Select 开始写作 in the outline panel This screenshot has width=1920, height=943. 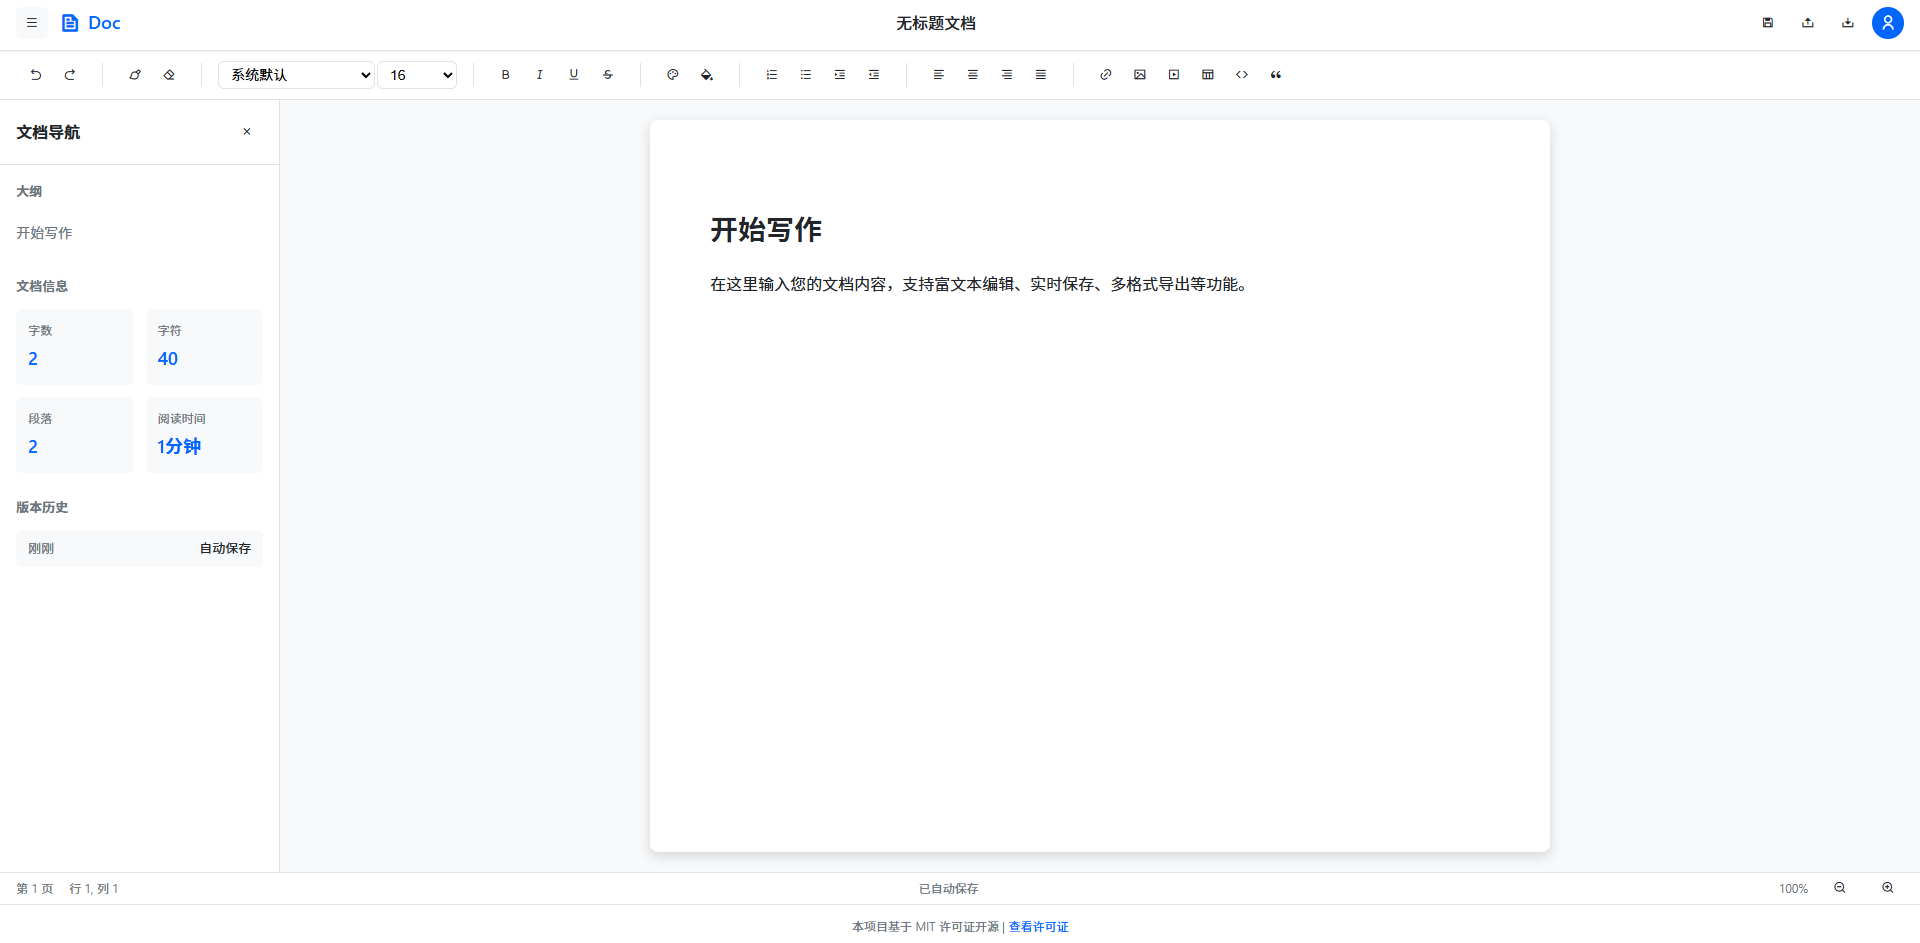(x=44, y=232)
